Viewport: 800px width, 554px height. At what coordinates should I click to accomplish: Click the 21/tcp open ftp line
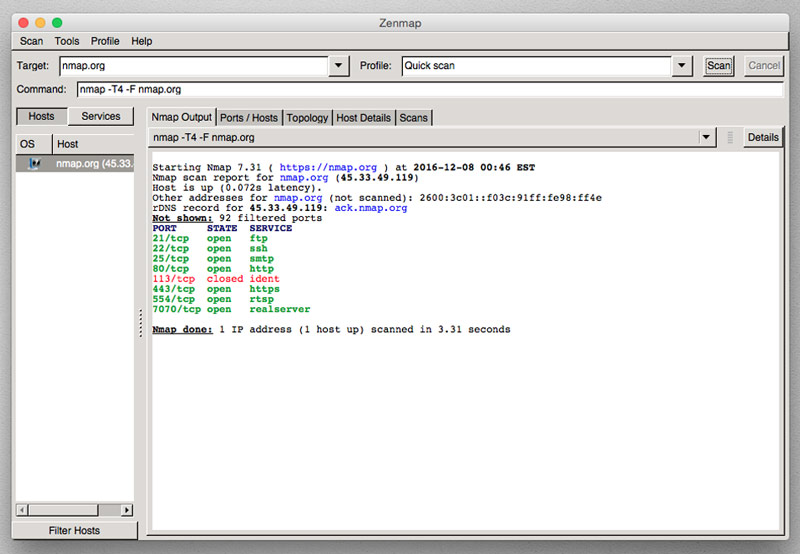[x=210, y=238]
